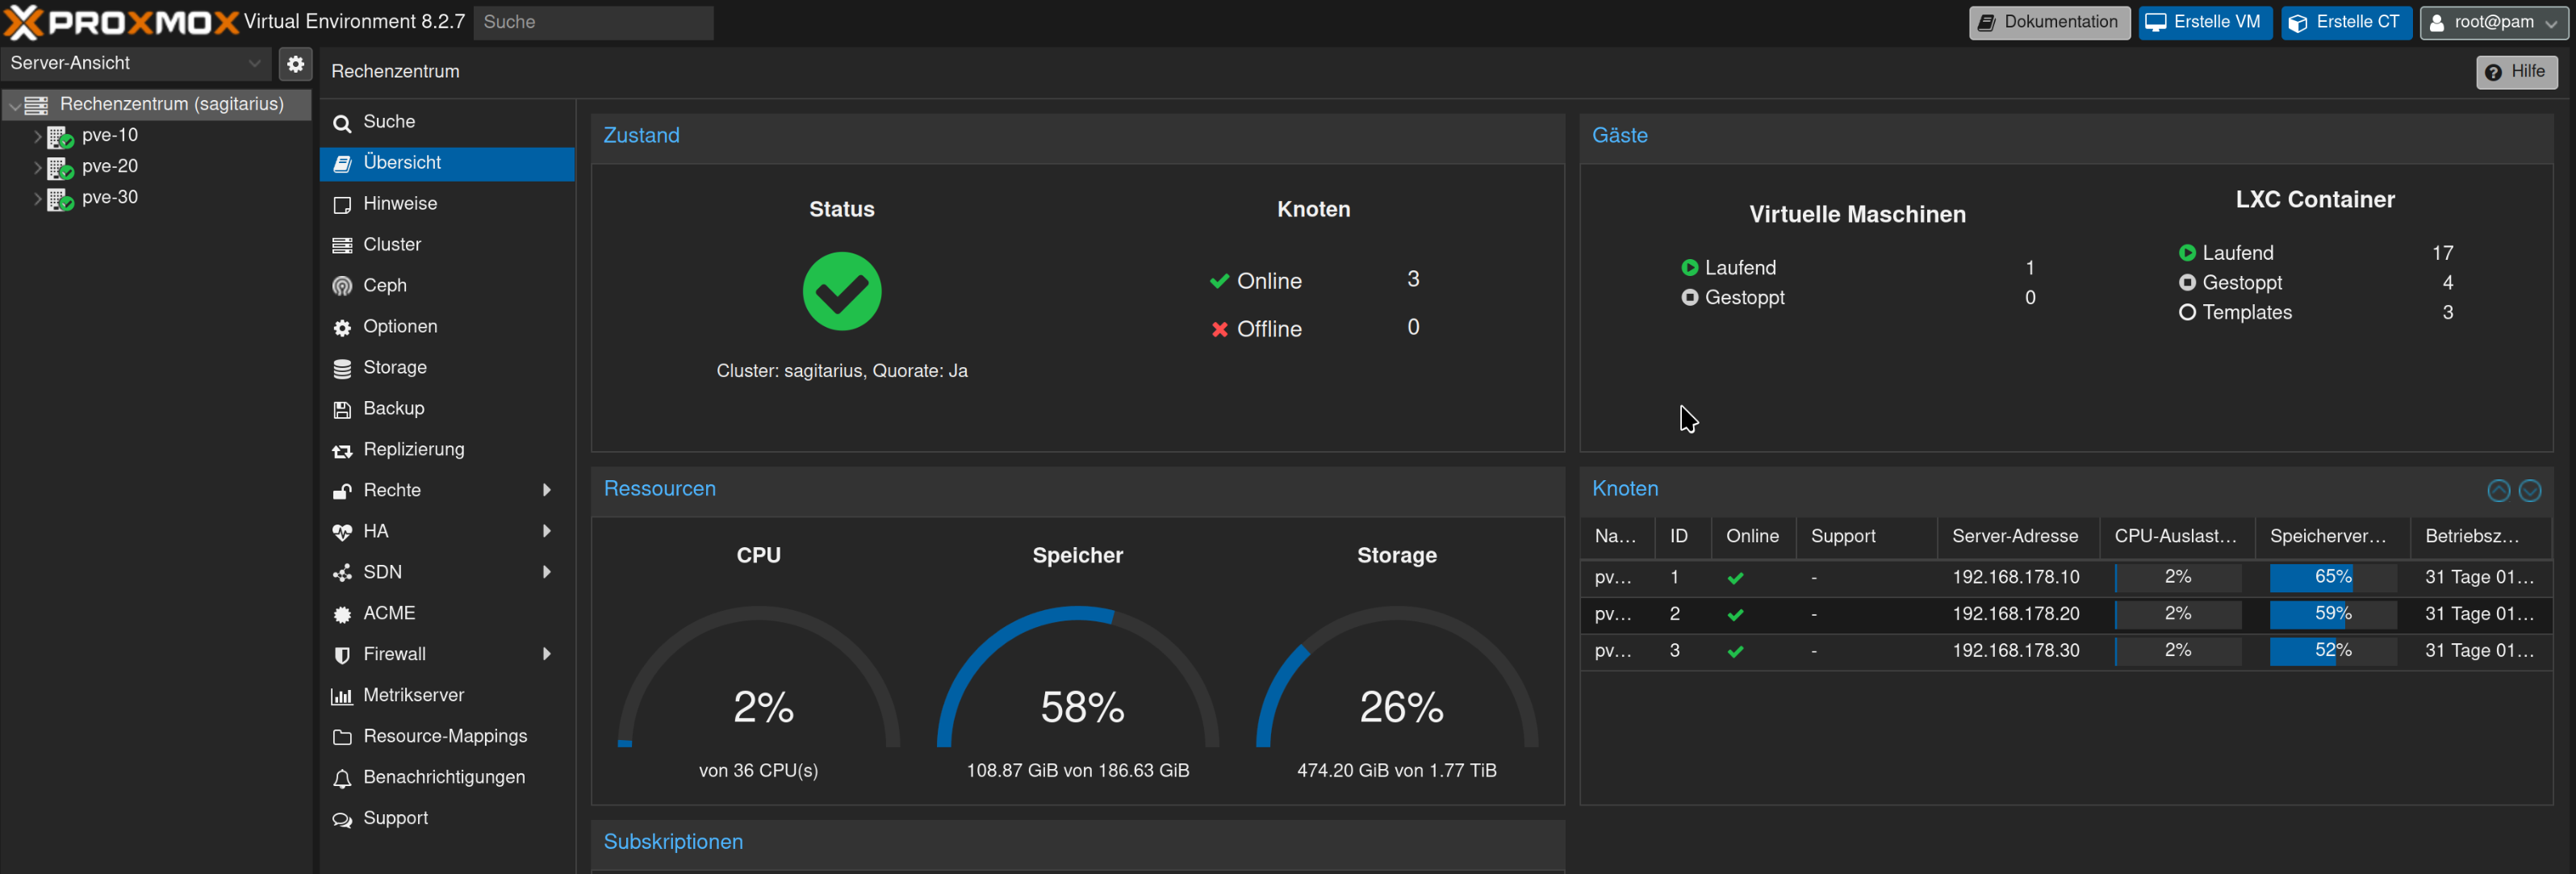Click the Rechte unlock icon

pos(342,492)
